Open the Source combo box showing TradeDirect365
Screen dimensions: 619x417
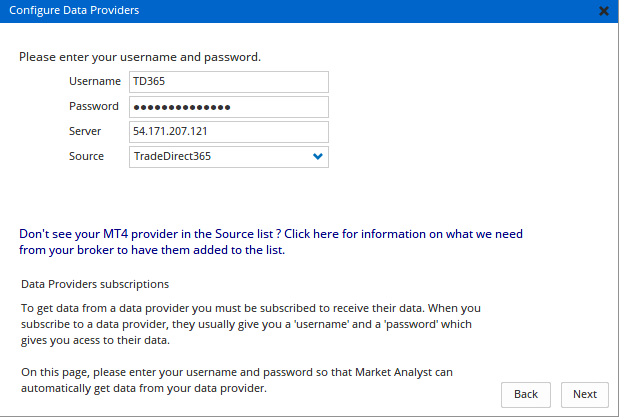[220, 156]
